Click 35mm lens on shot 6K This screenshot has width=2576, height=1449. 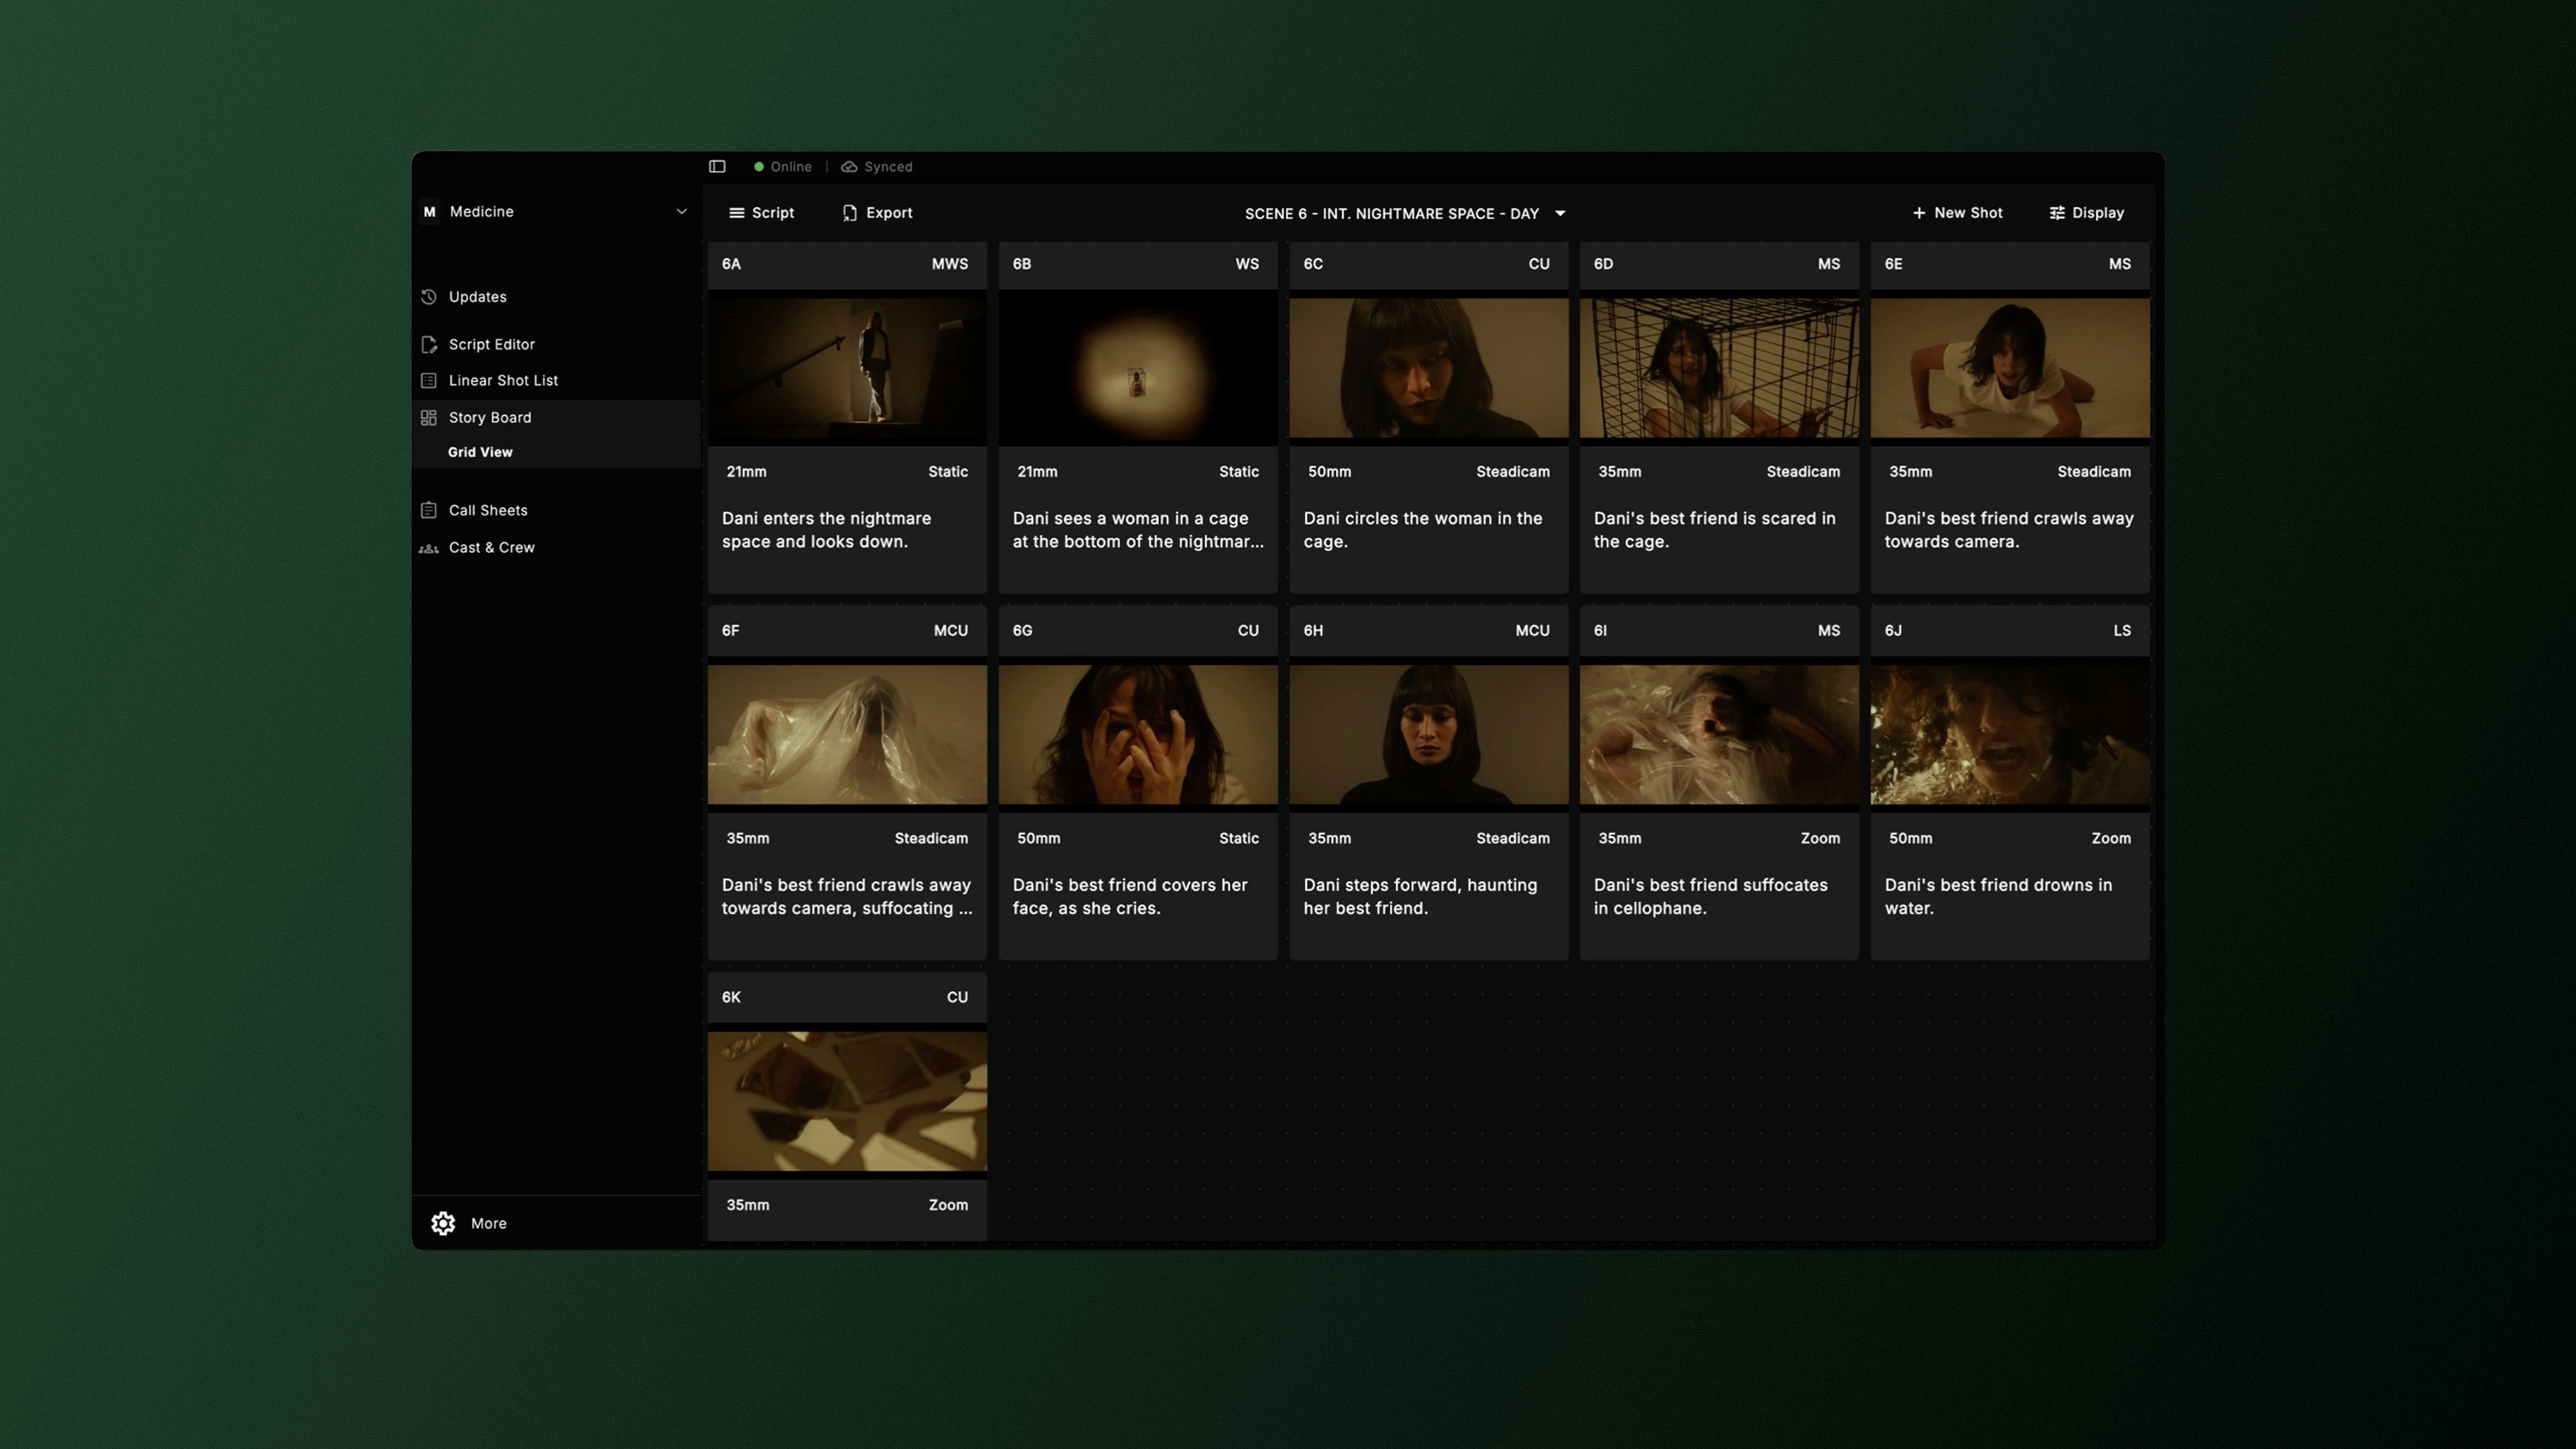(x=747, y=1205)
